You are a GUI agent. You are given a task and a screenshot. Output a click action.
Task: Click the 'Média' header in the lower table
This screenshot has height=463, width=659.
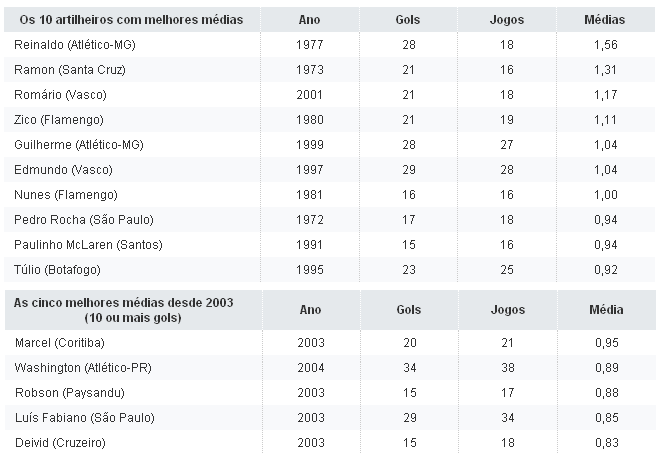point(603,310)
